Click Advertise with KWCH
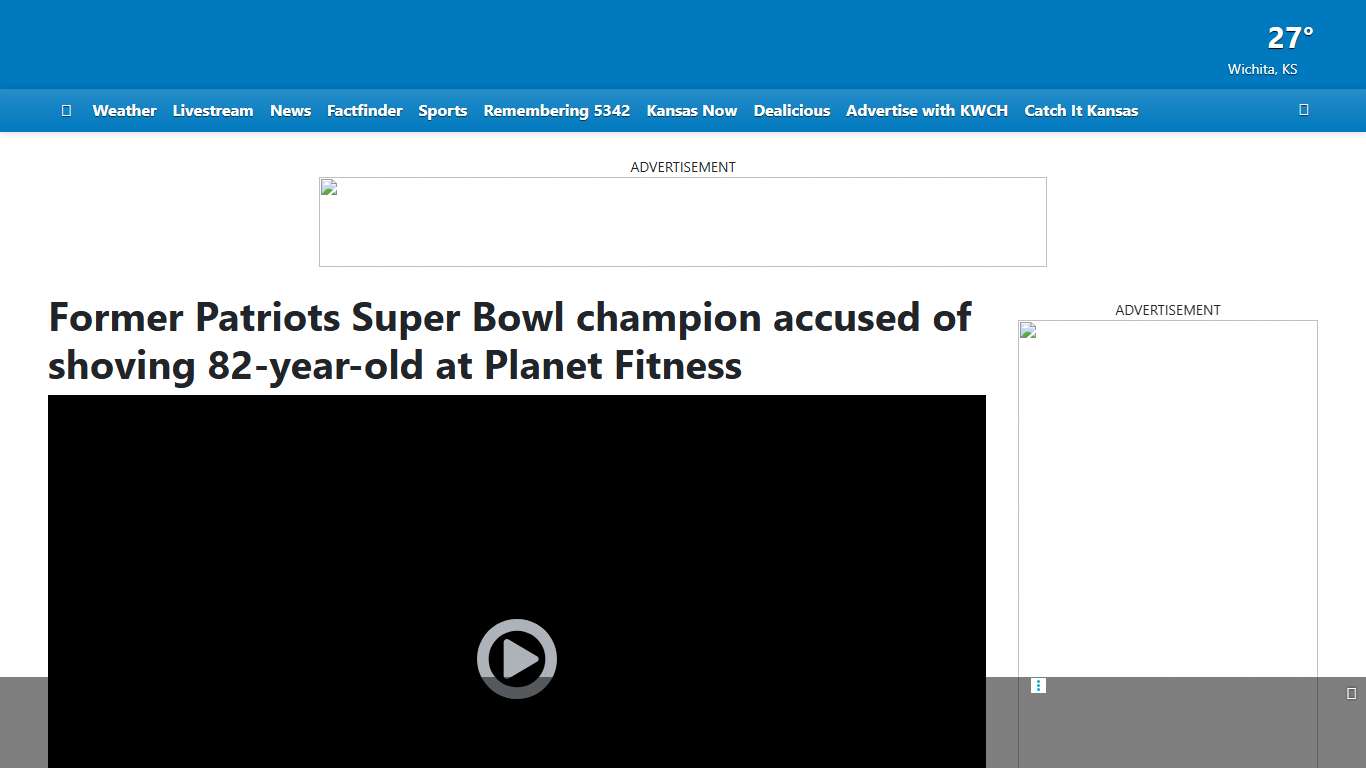1366x768 pixels. [926, 110]
